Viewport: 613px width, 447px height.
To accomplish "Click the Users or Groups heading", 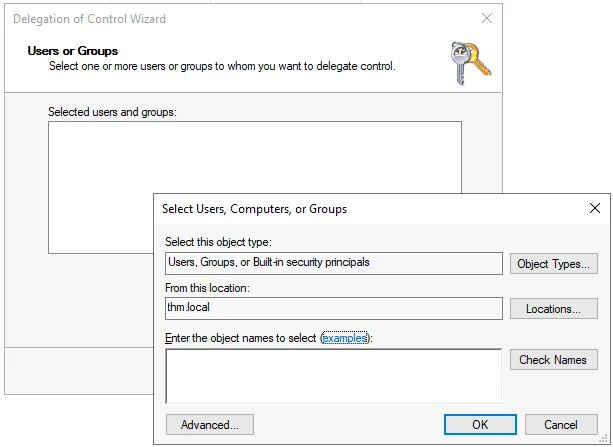I will point(73,51).
